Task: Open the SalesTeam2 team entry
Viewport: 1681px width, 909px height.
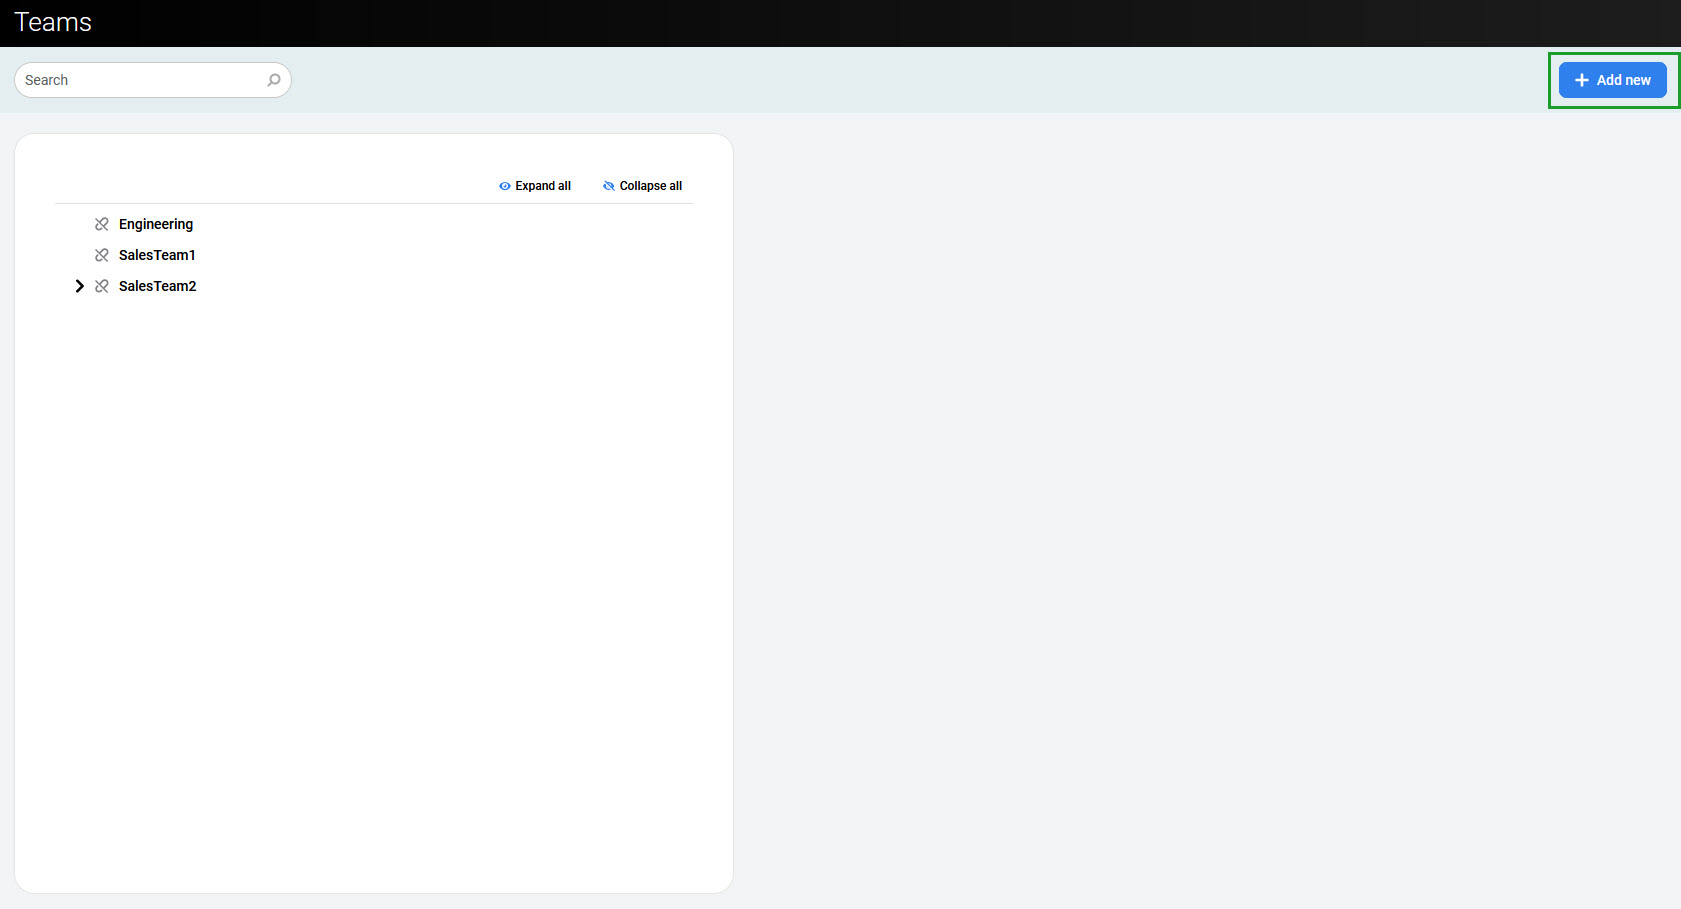Action: click(x=158, y=286)
